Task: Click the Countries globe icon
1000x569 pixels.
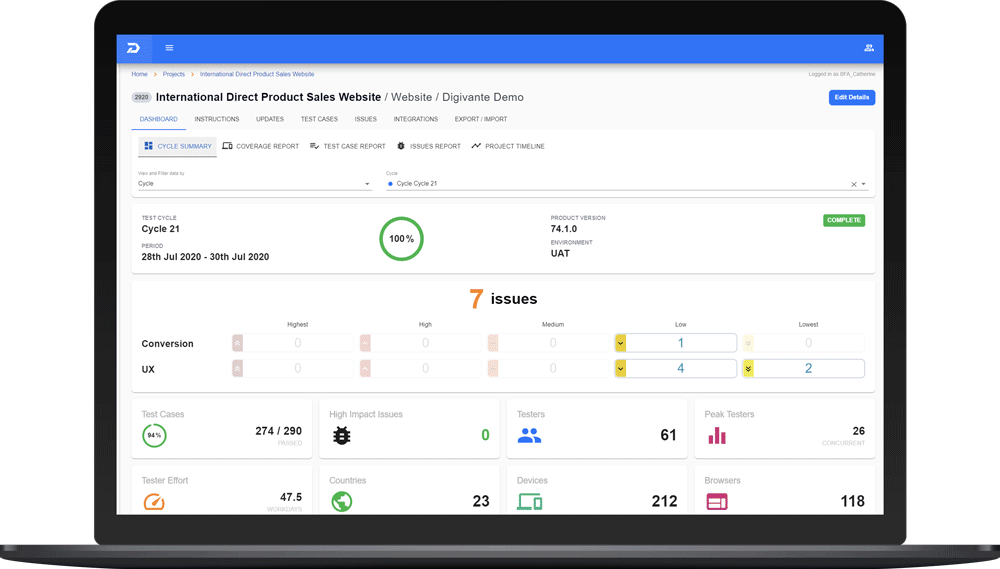Action: (x=342, y=502)
